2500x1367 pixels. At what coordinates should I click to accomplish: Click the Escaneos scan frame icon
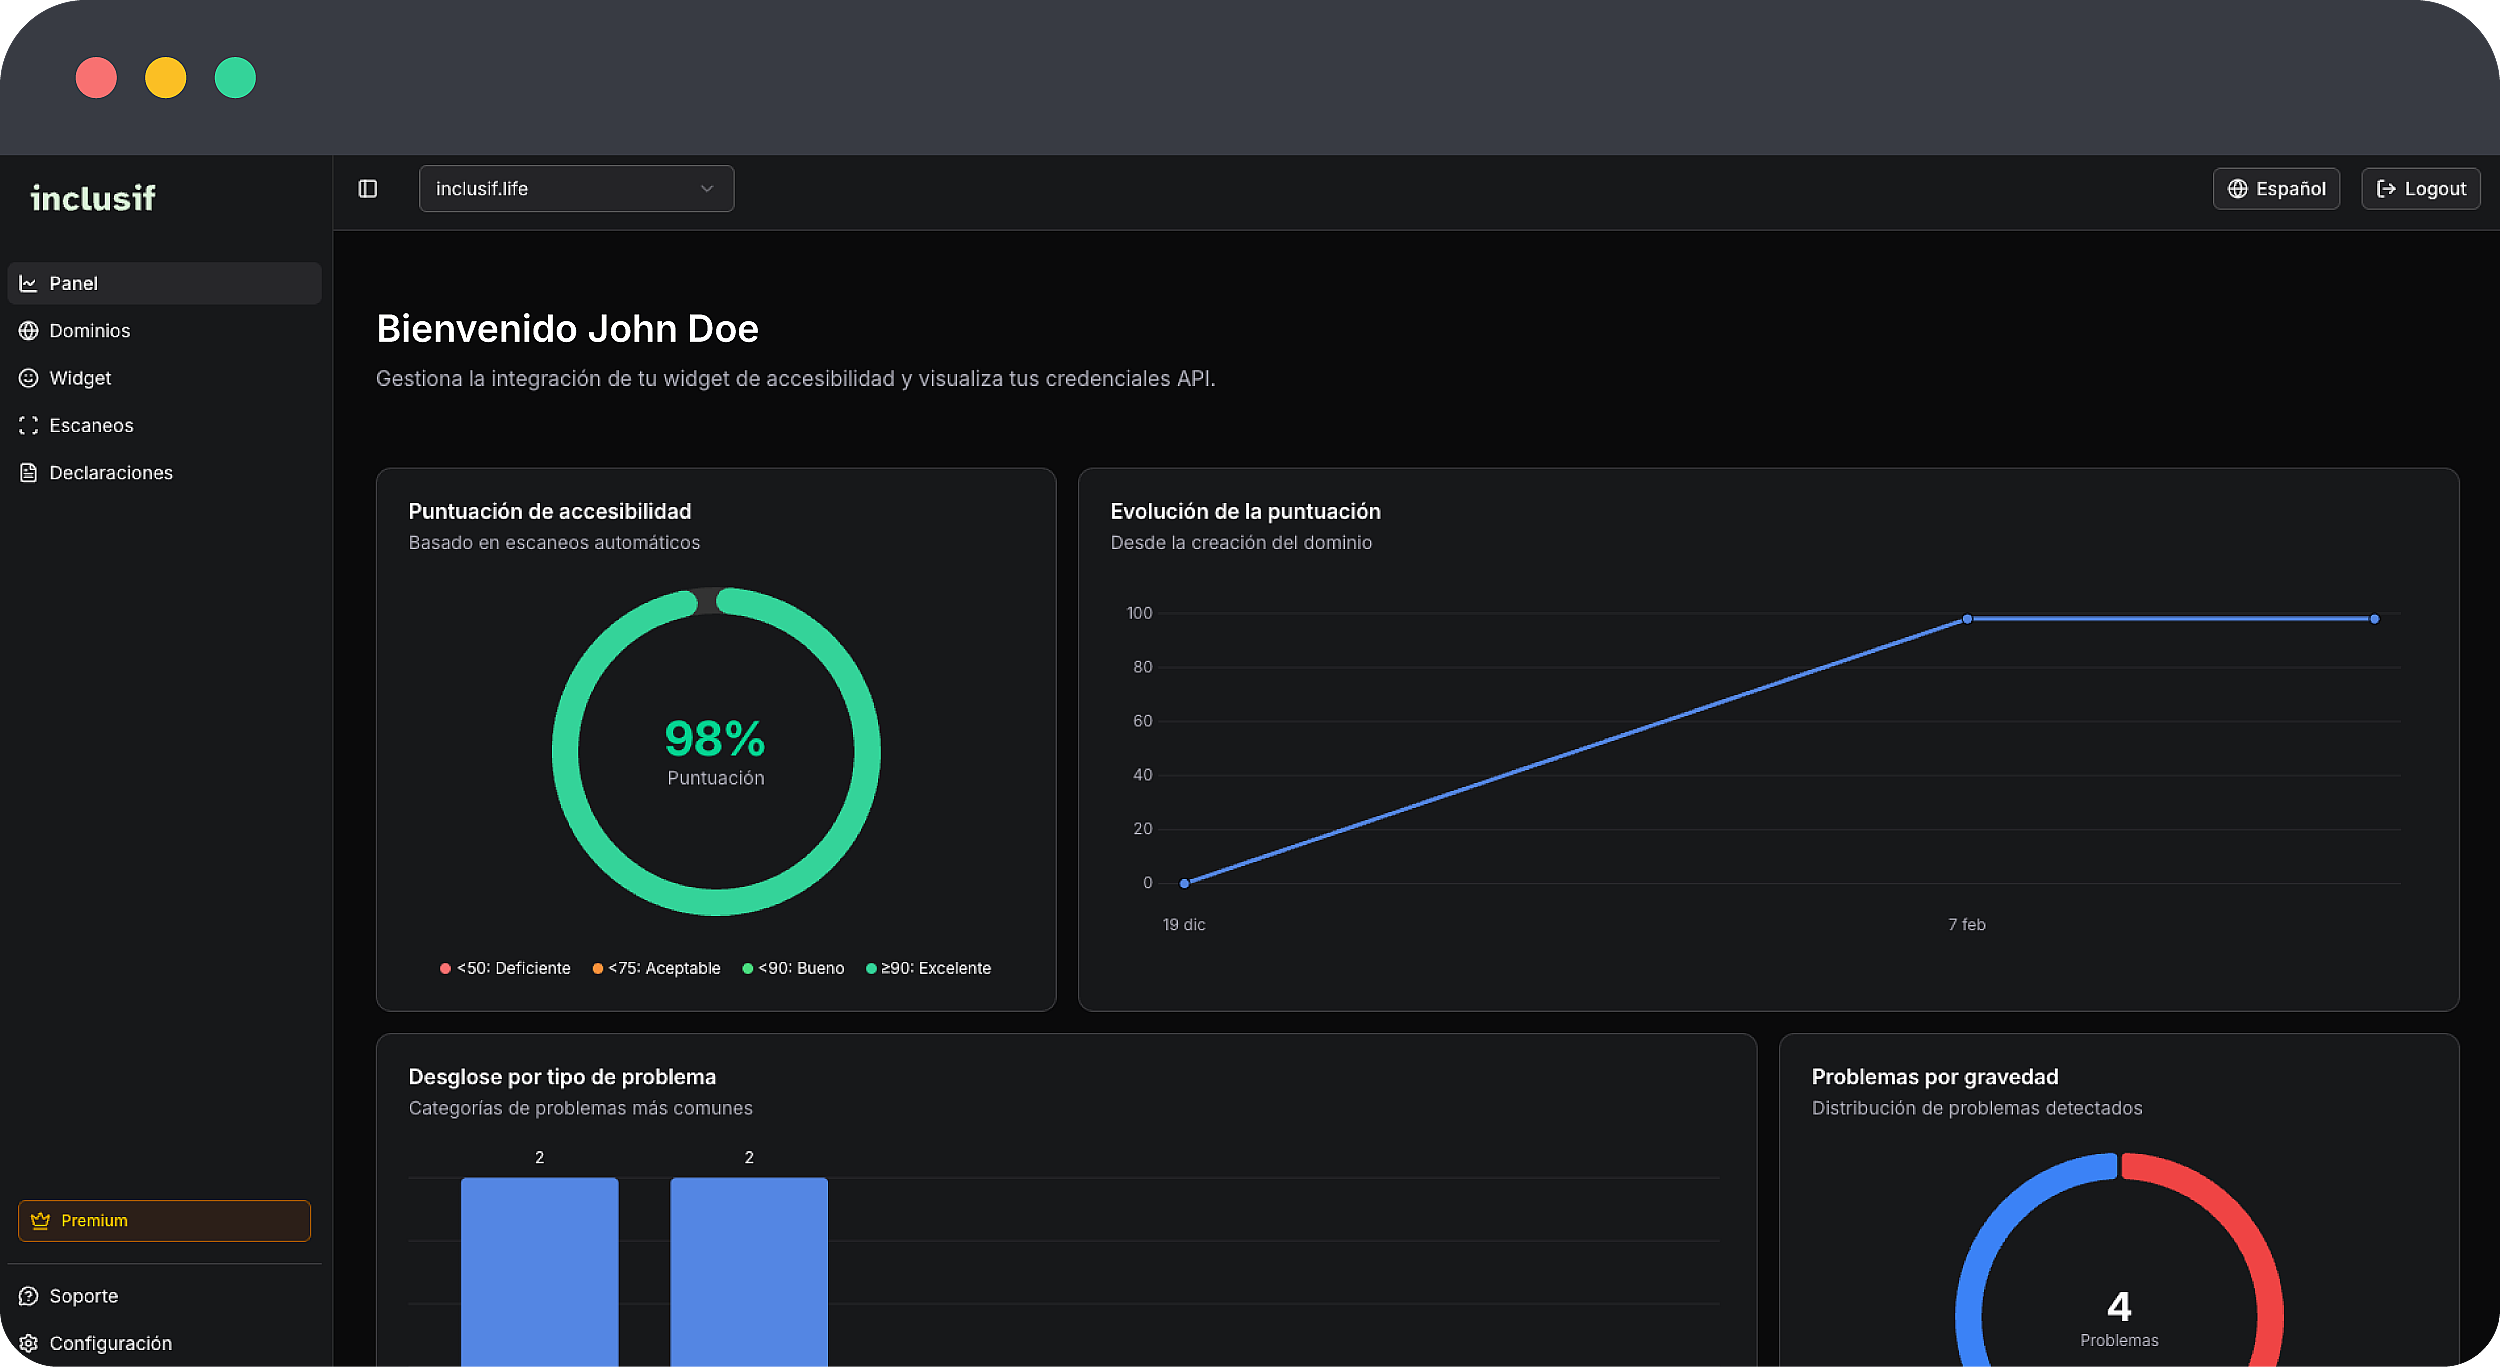click(29, 426)
